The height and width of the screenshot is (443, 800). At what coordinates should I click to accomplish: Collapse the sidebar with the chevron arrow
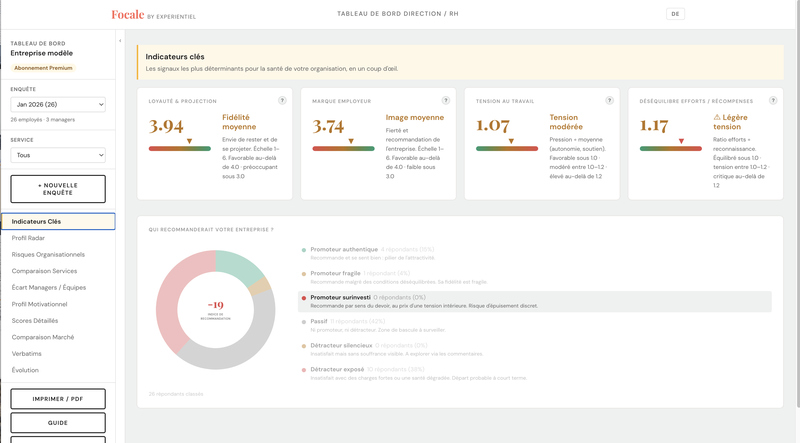click(x=120, y=41)
